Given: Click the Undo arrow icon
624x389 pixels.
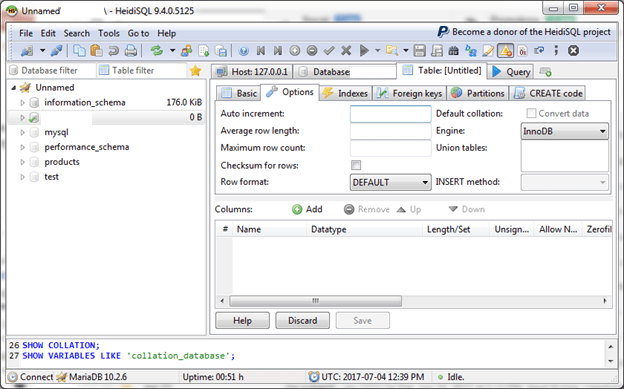Looking at the screenshot, I should click(113, 51).
